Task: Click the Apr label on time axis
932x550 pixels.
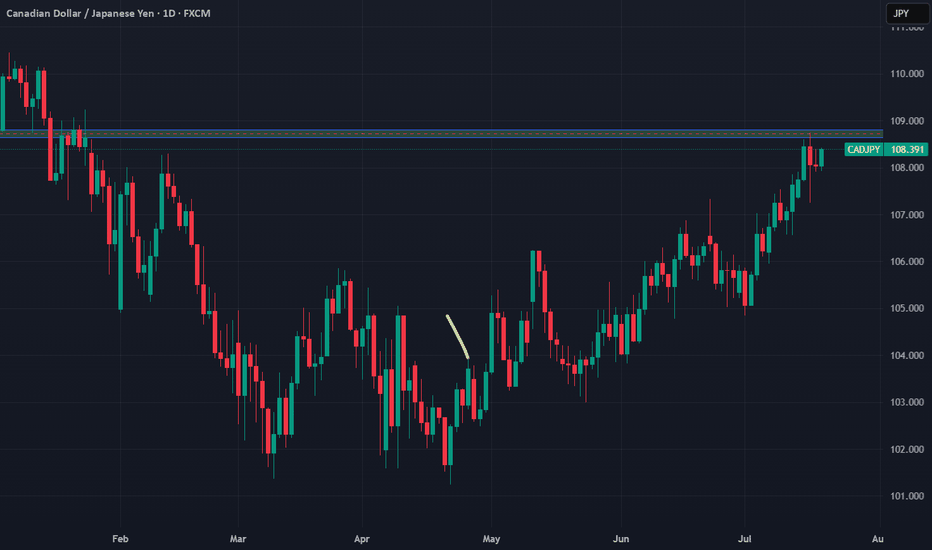Action: (361, 539)
